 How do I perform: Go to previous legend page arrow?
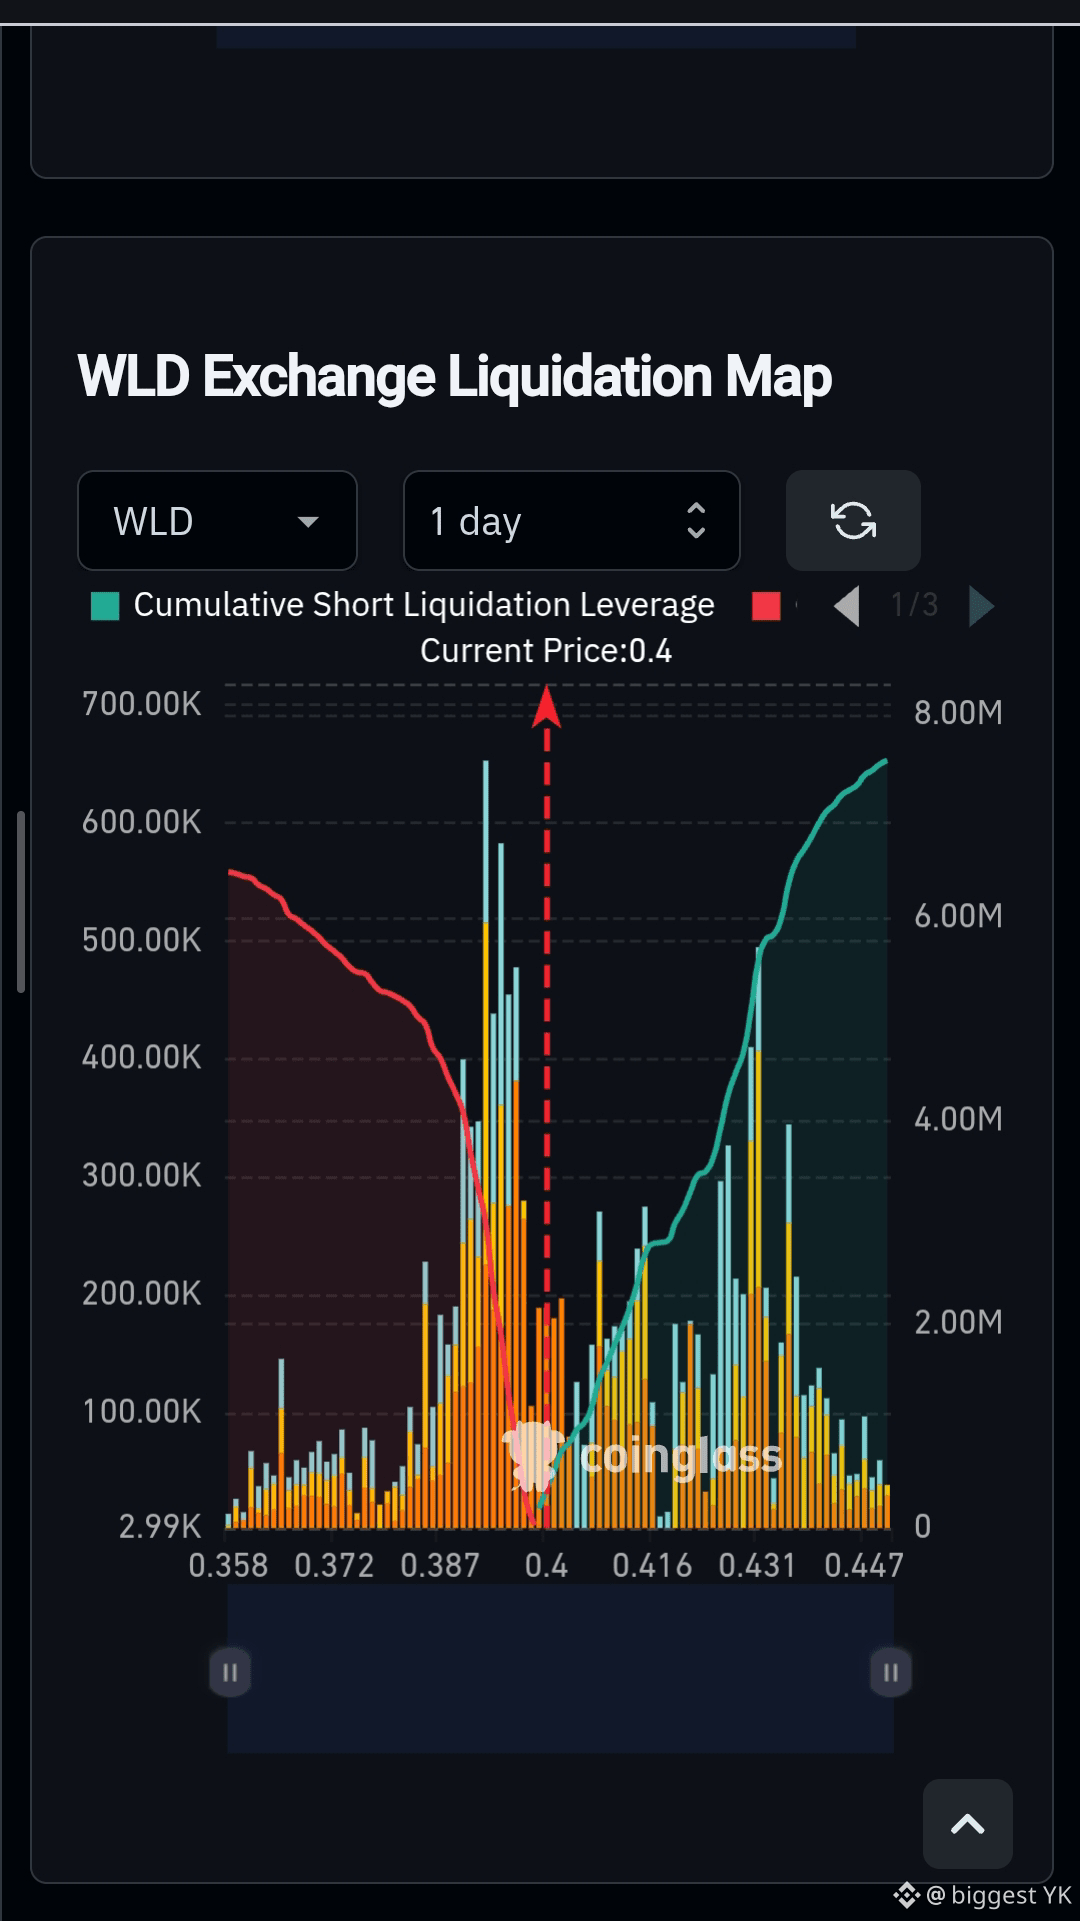tap(847, 606)
